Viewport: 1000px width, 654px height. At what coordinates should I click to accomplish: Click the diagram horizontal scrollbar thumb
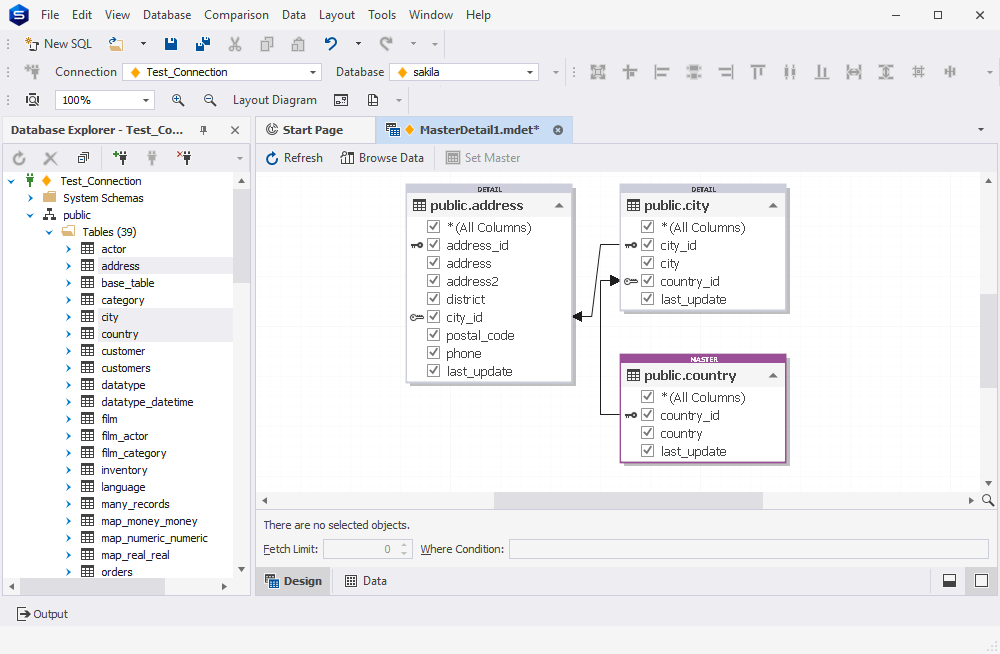click(628, 500)
